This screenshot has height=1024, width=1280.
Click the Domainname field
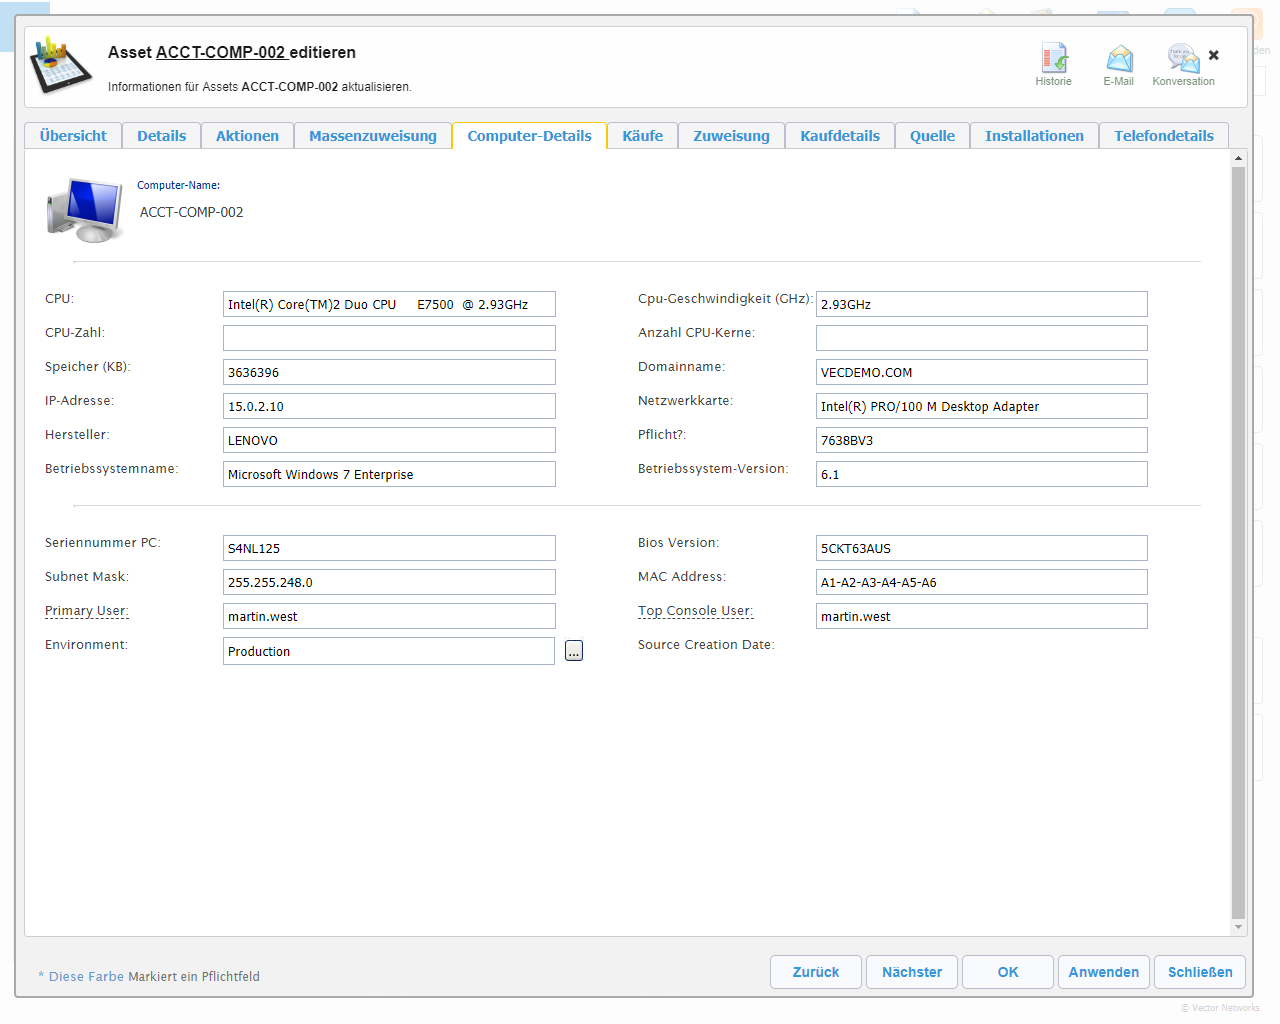(x=982, y=372)
